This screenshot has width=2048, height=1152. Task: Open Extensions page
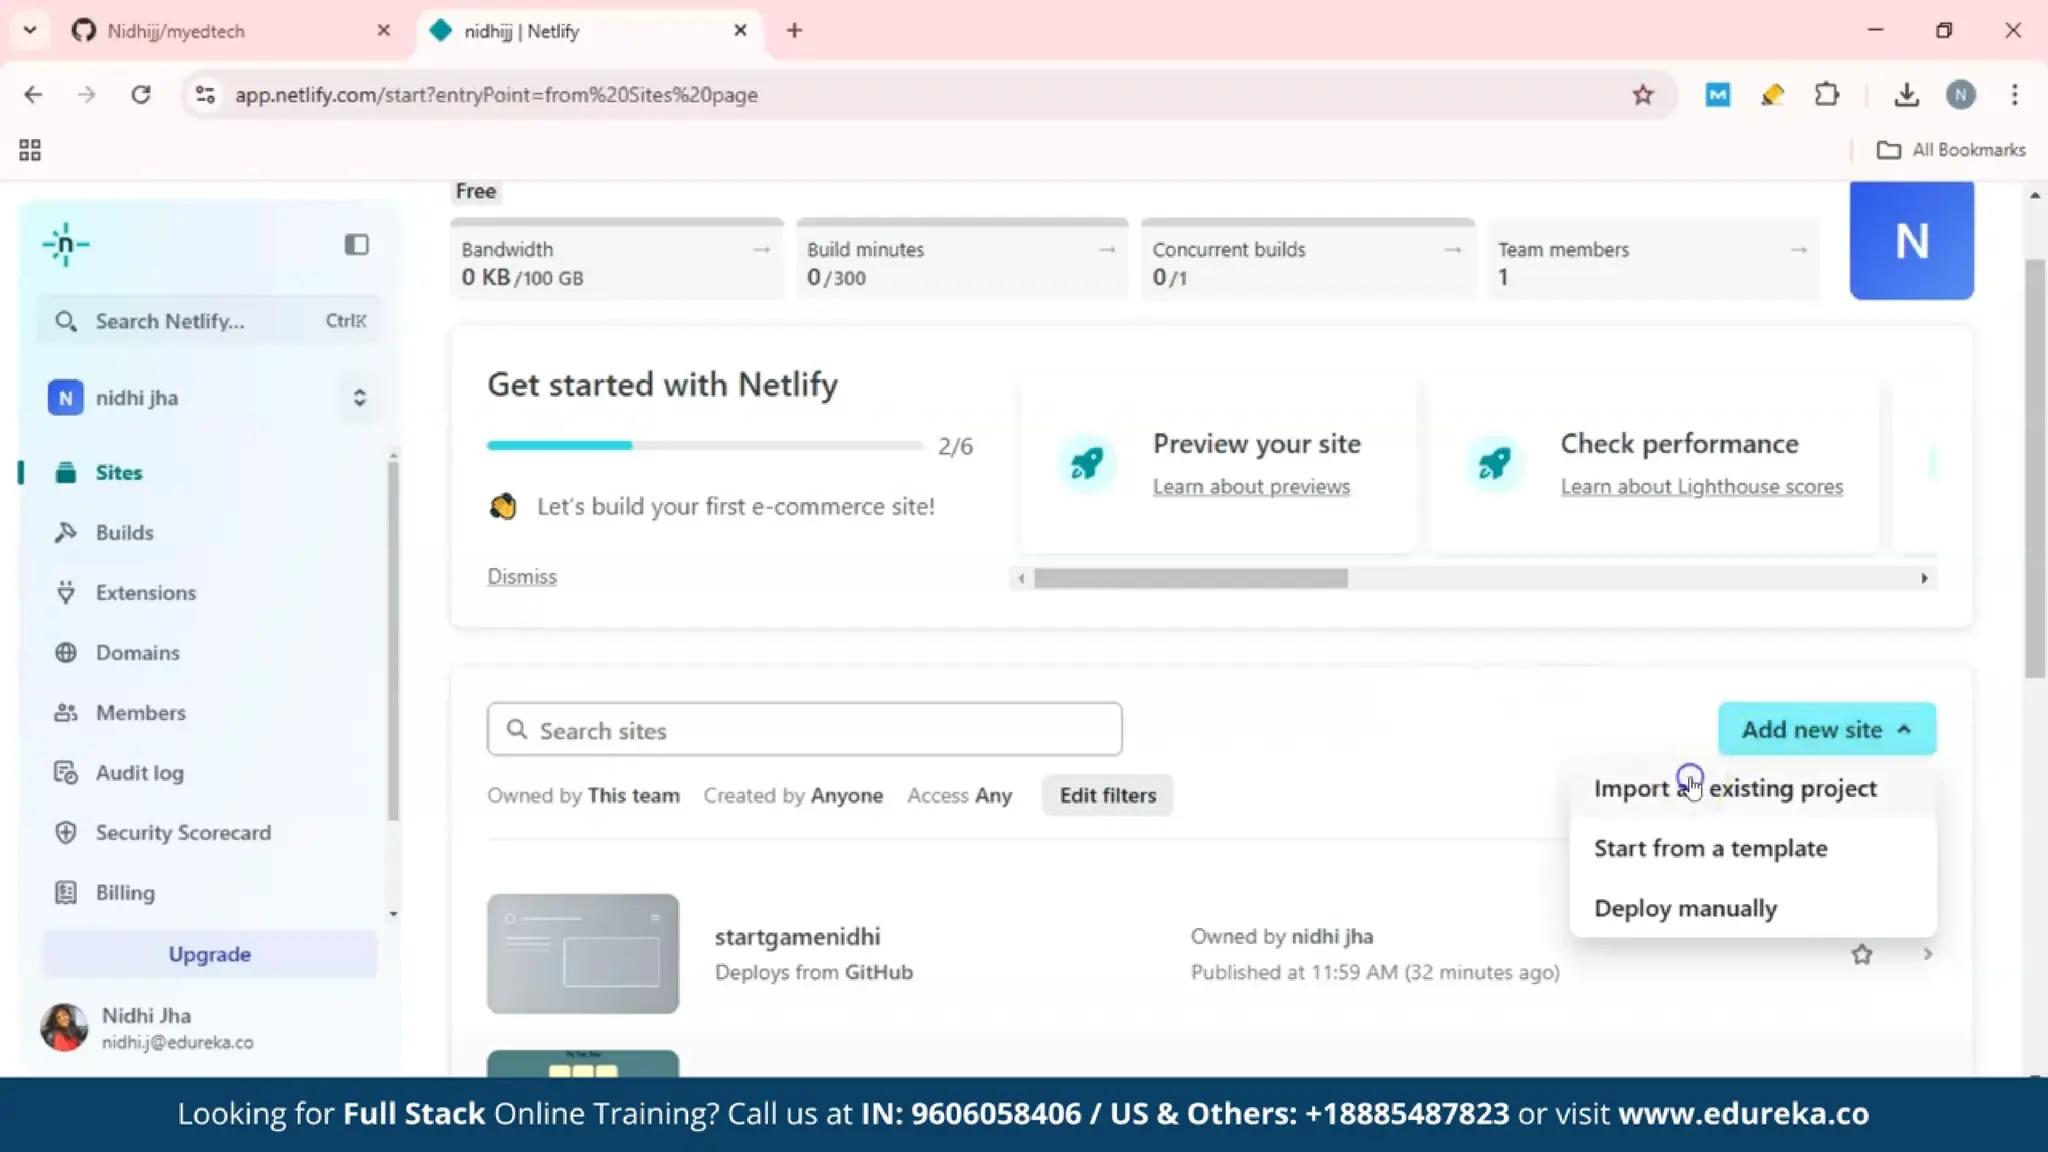click(146, 592)
